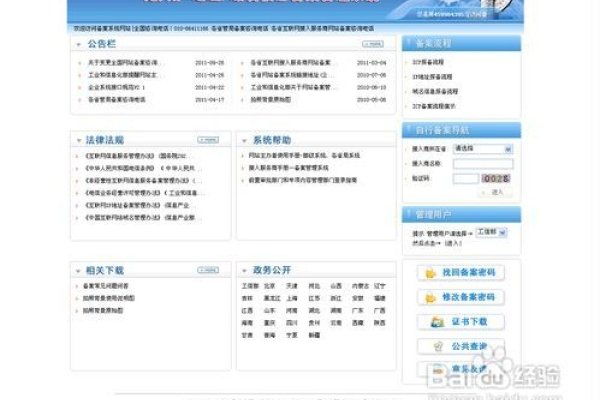Click the more button in 公告栏

coord(373,44)
